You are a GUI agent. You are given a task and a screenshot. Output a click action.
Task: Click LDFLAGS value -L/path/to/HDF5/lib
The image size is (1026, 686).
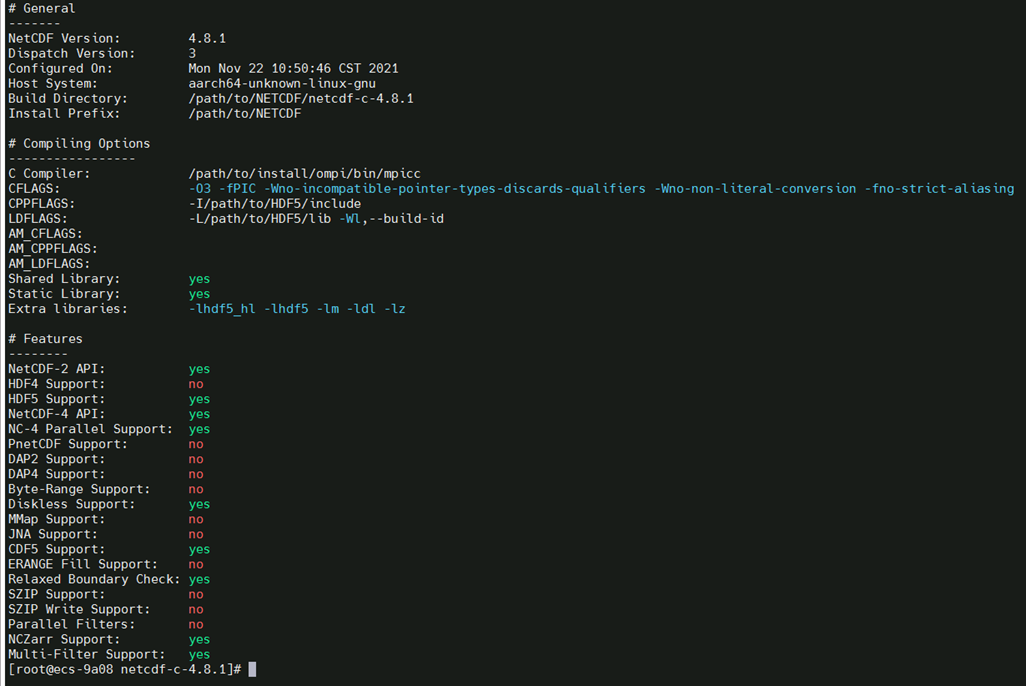pos(260,219)
